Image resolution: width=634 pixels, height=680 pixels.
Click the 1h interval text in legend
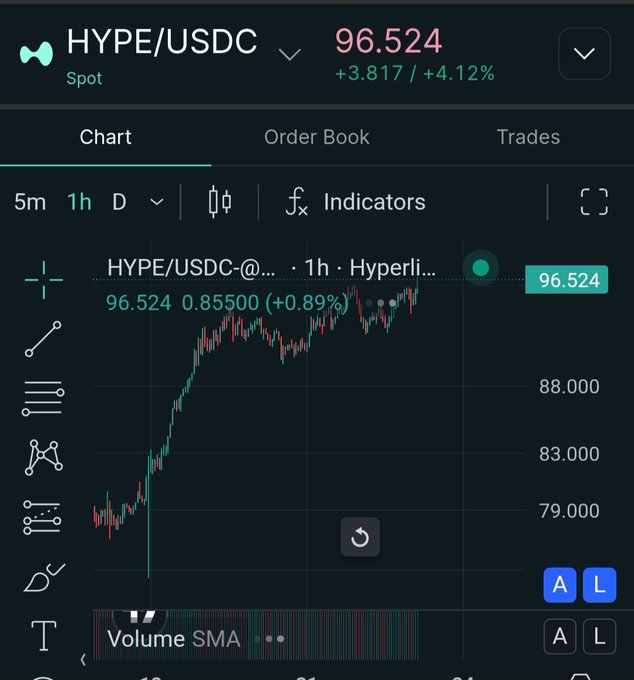(x=317, y=268)
